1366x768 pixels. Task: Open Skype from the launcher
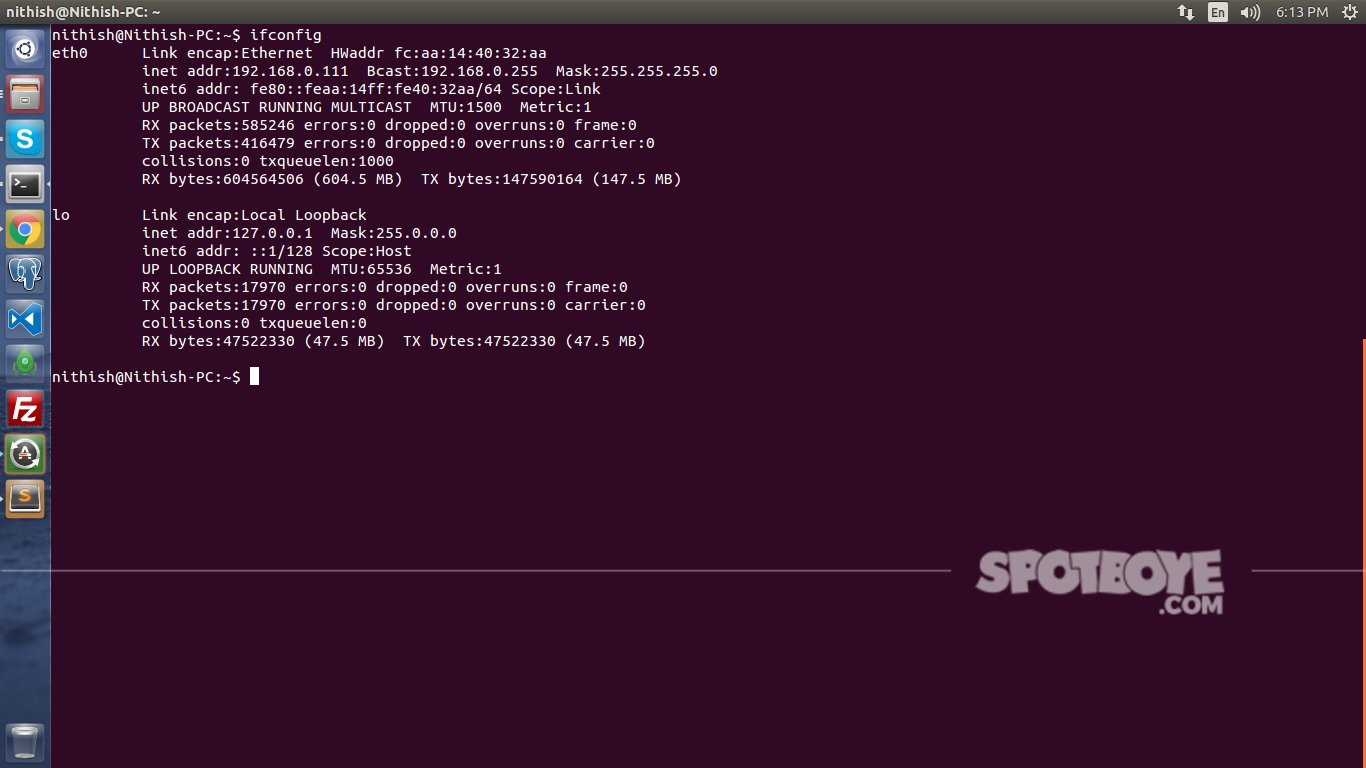tap(25, 139)
